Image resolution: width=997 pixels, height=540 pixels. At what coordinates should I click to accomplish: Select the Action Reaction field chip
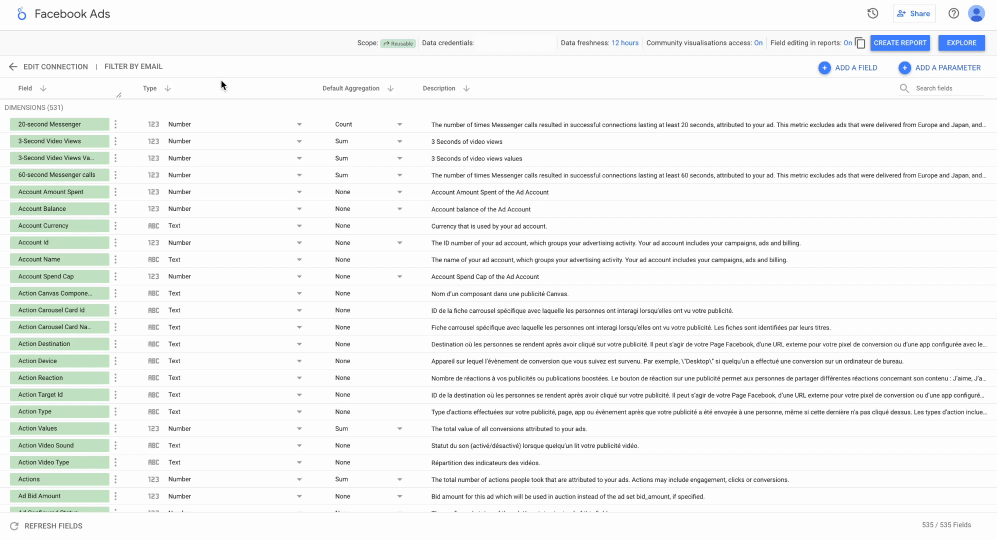point(59,378)
